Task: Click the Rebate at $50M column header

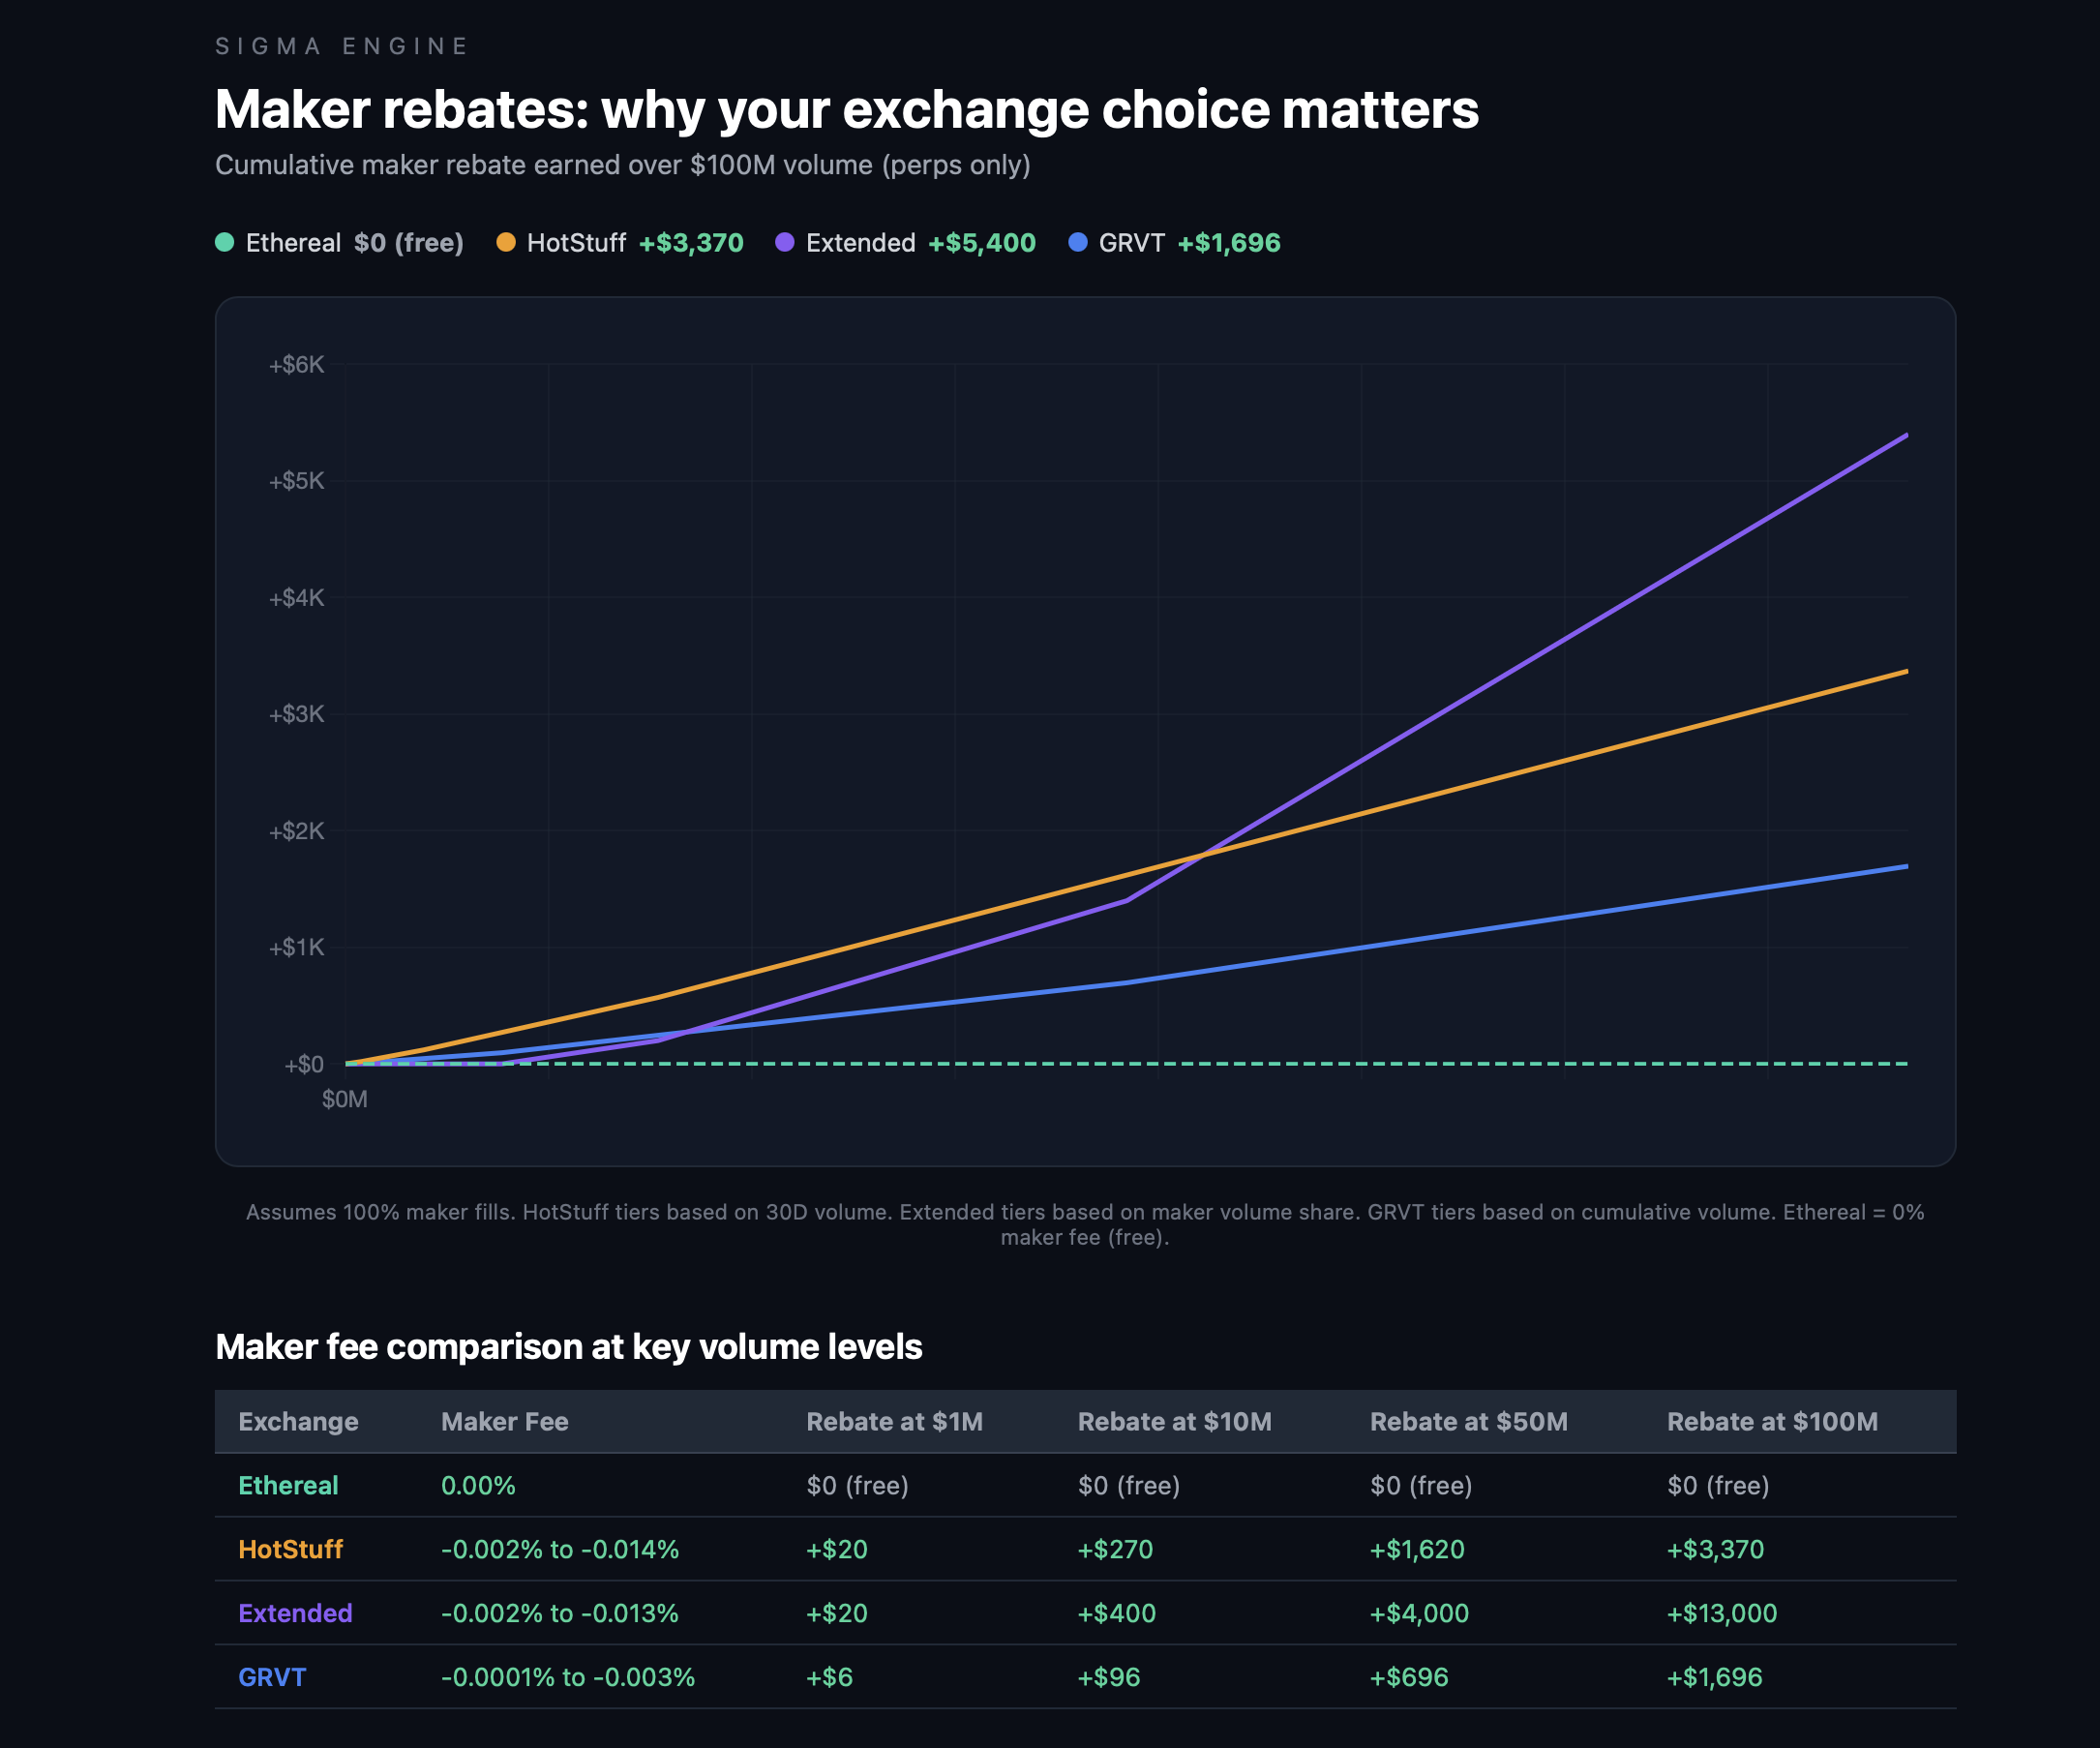Action: [1468, 1421]
